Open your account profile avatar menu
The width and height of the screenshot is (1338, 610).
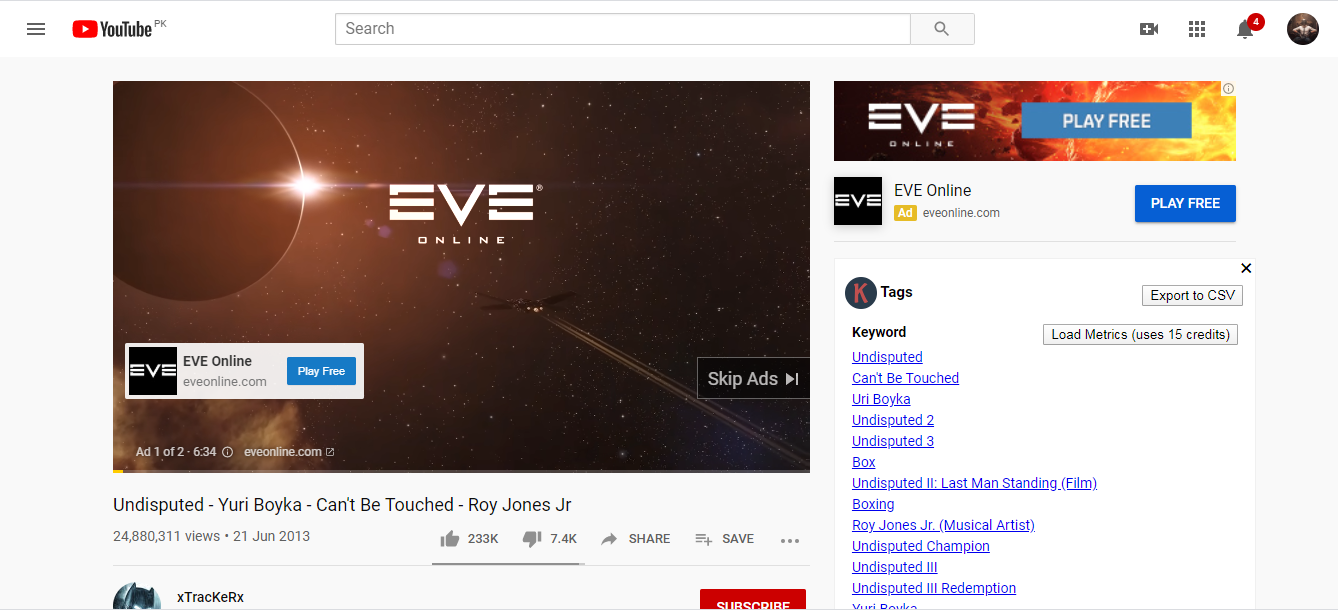click(x=1302, y=29)
